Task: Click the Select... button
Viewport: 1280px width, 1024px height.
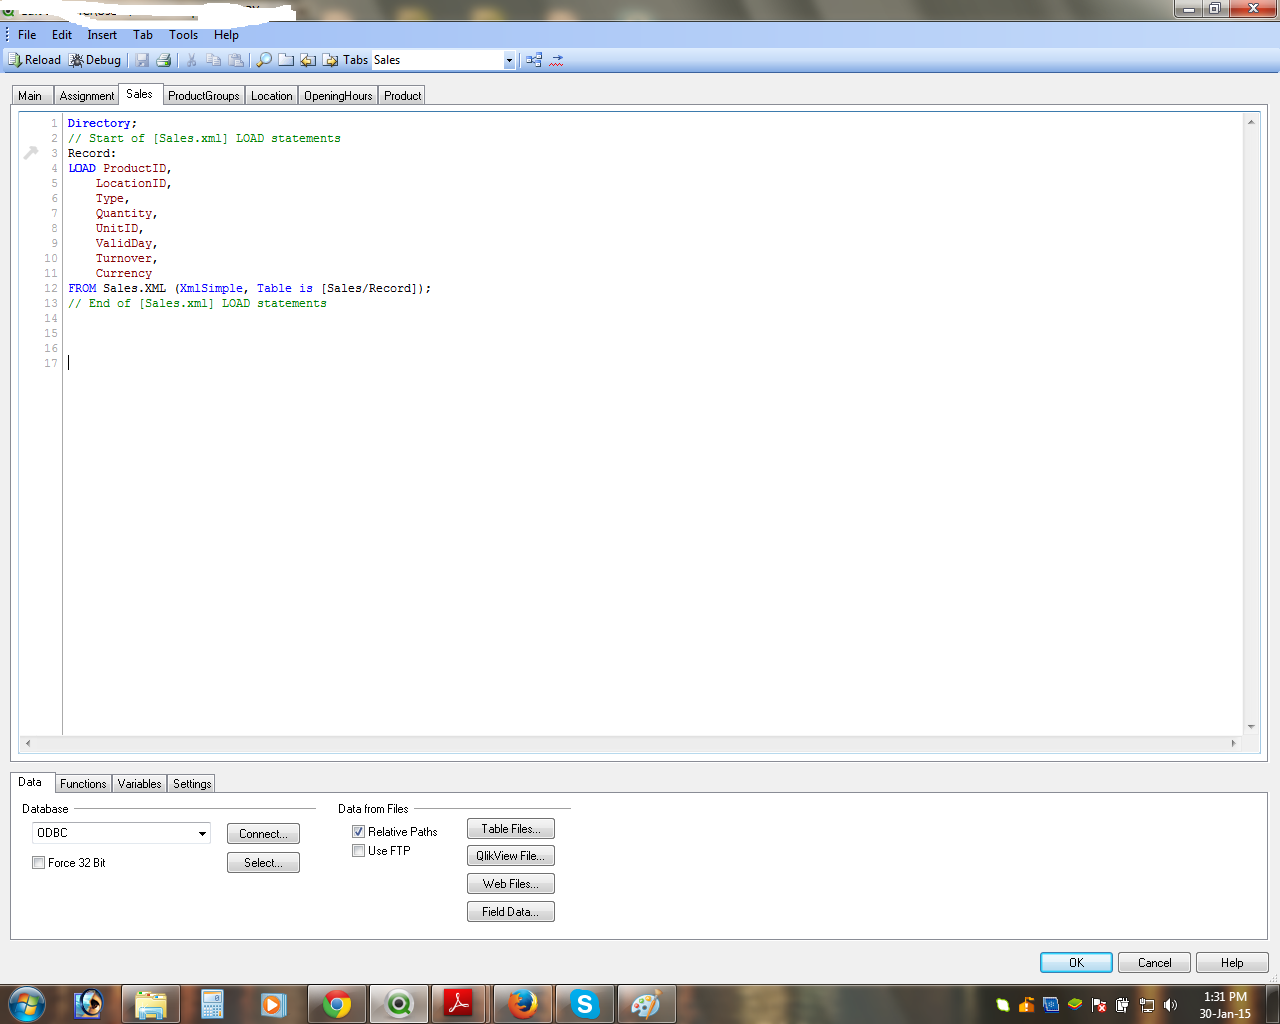Action: point(263,863)
